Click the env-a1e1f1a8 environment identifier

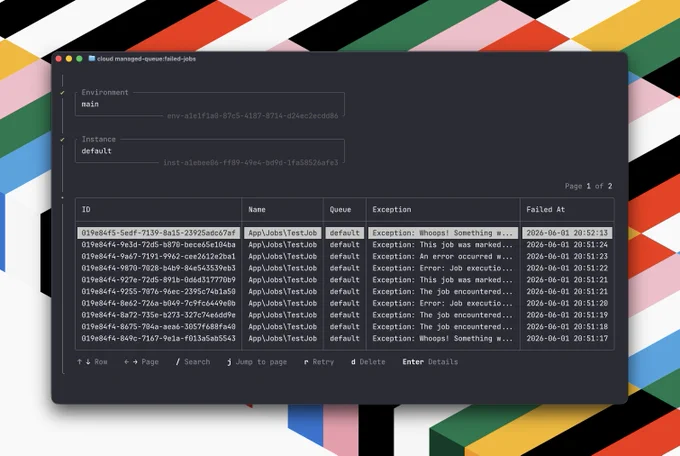pyautogui.click(x=252, y=116)
